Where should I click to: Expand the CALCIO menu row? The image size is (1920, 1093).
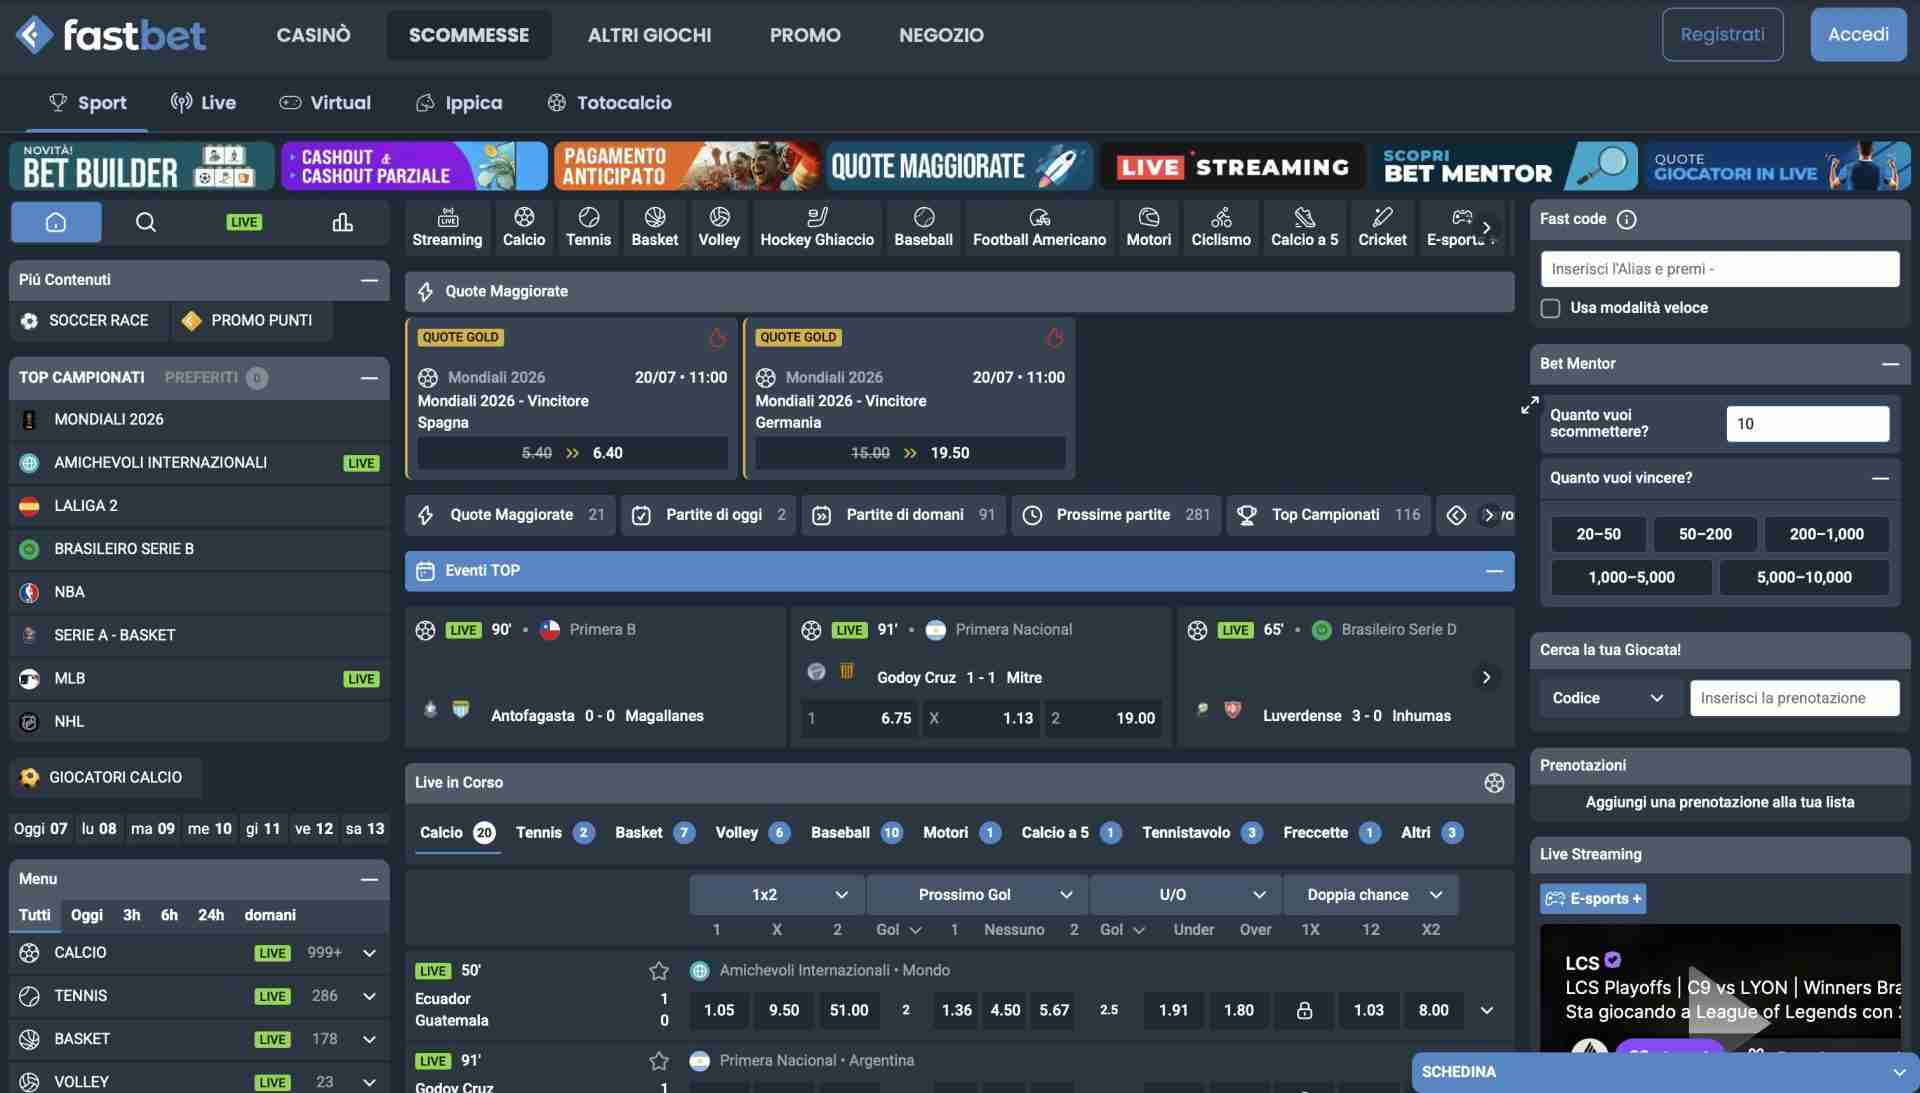click(x=369, y=953)
